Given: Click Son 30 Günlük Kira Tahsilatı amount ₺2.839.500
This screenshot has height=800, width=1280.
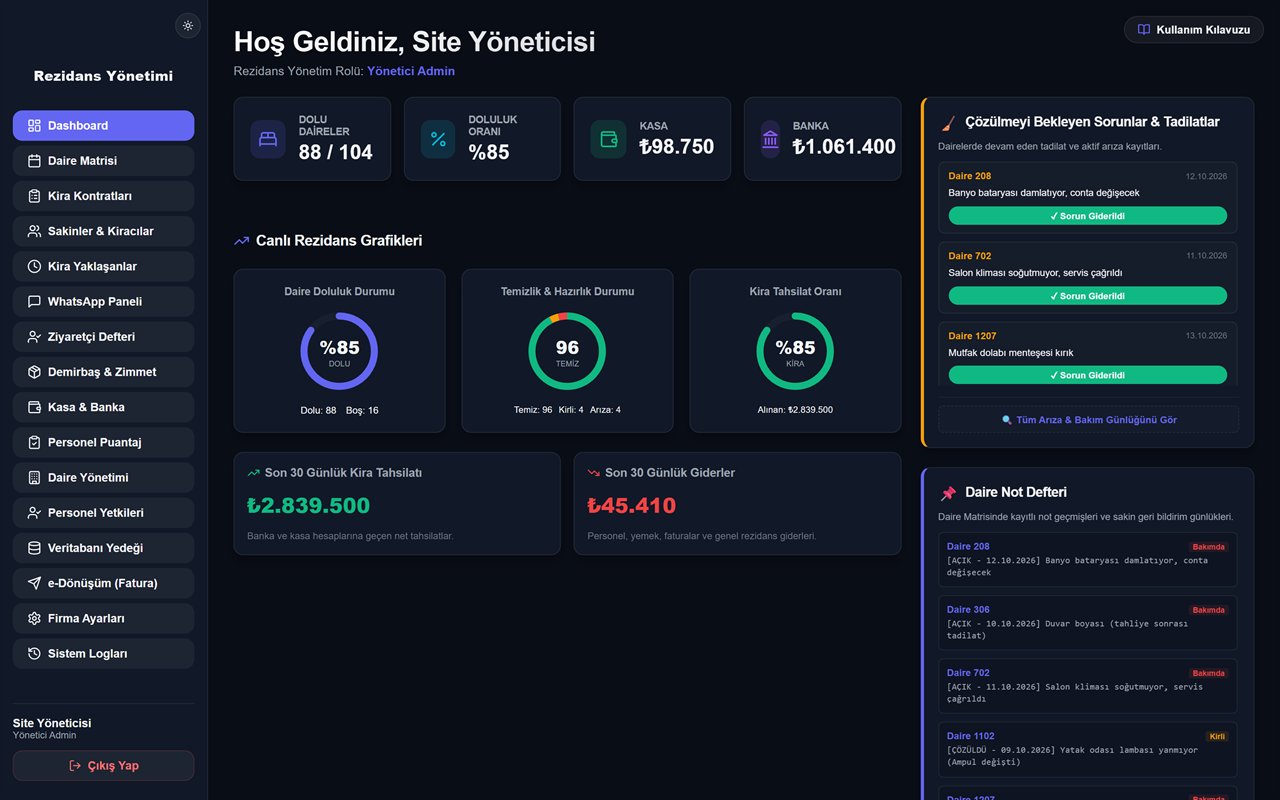Looking at the screenshot, I should pyautogui.click(x=308, y=506).
